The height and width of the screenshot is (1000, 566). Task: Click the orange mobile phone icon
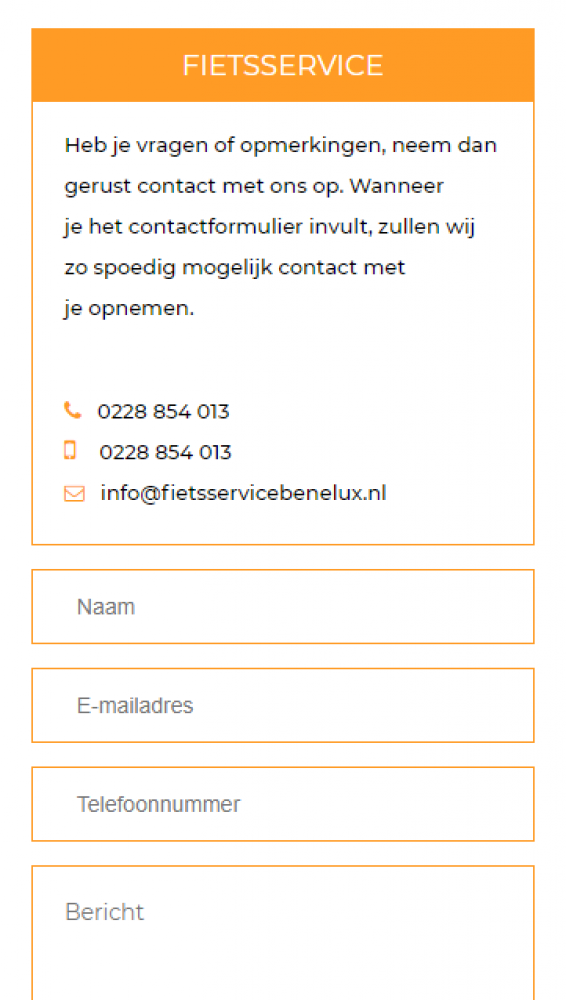(x=70, y=450)
